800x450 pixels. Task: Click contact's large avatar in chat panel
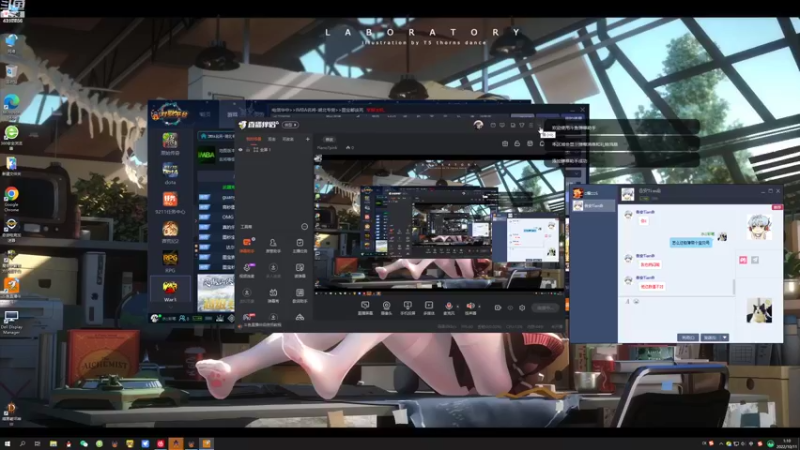pyautogui.click(x=759, y=227)
